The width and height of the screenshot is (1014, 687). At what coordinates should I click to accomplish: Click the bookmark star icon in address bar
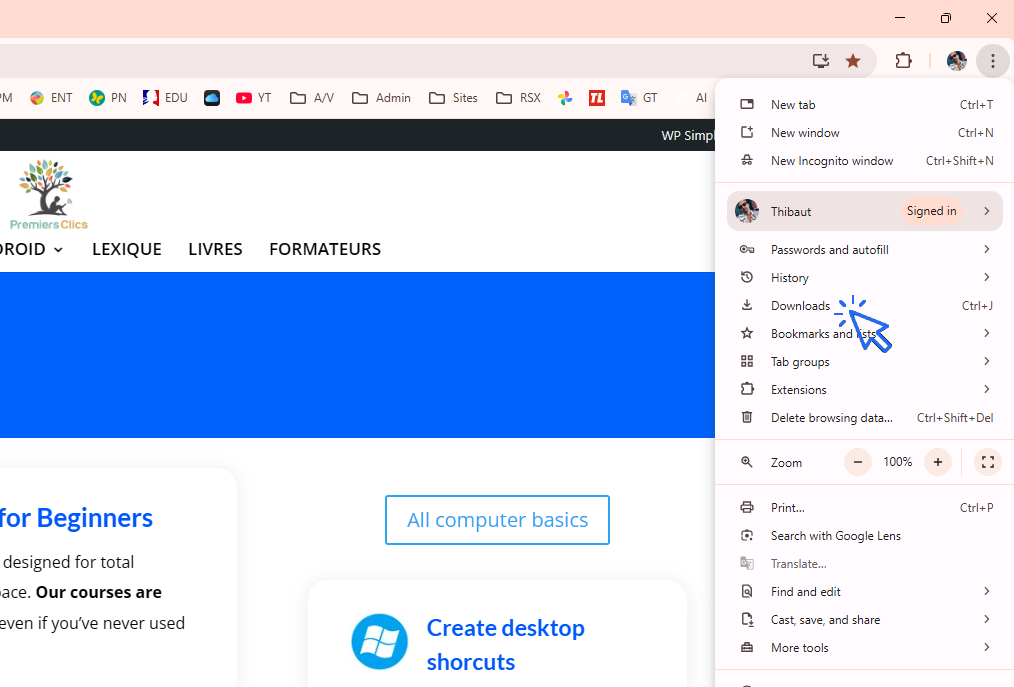(853, 61)
